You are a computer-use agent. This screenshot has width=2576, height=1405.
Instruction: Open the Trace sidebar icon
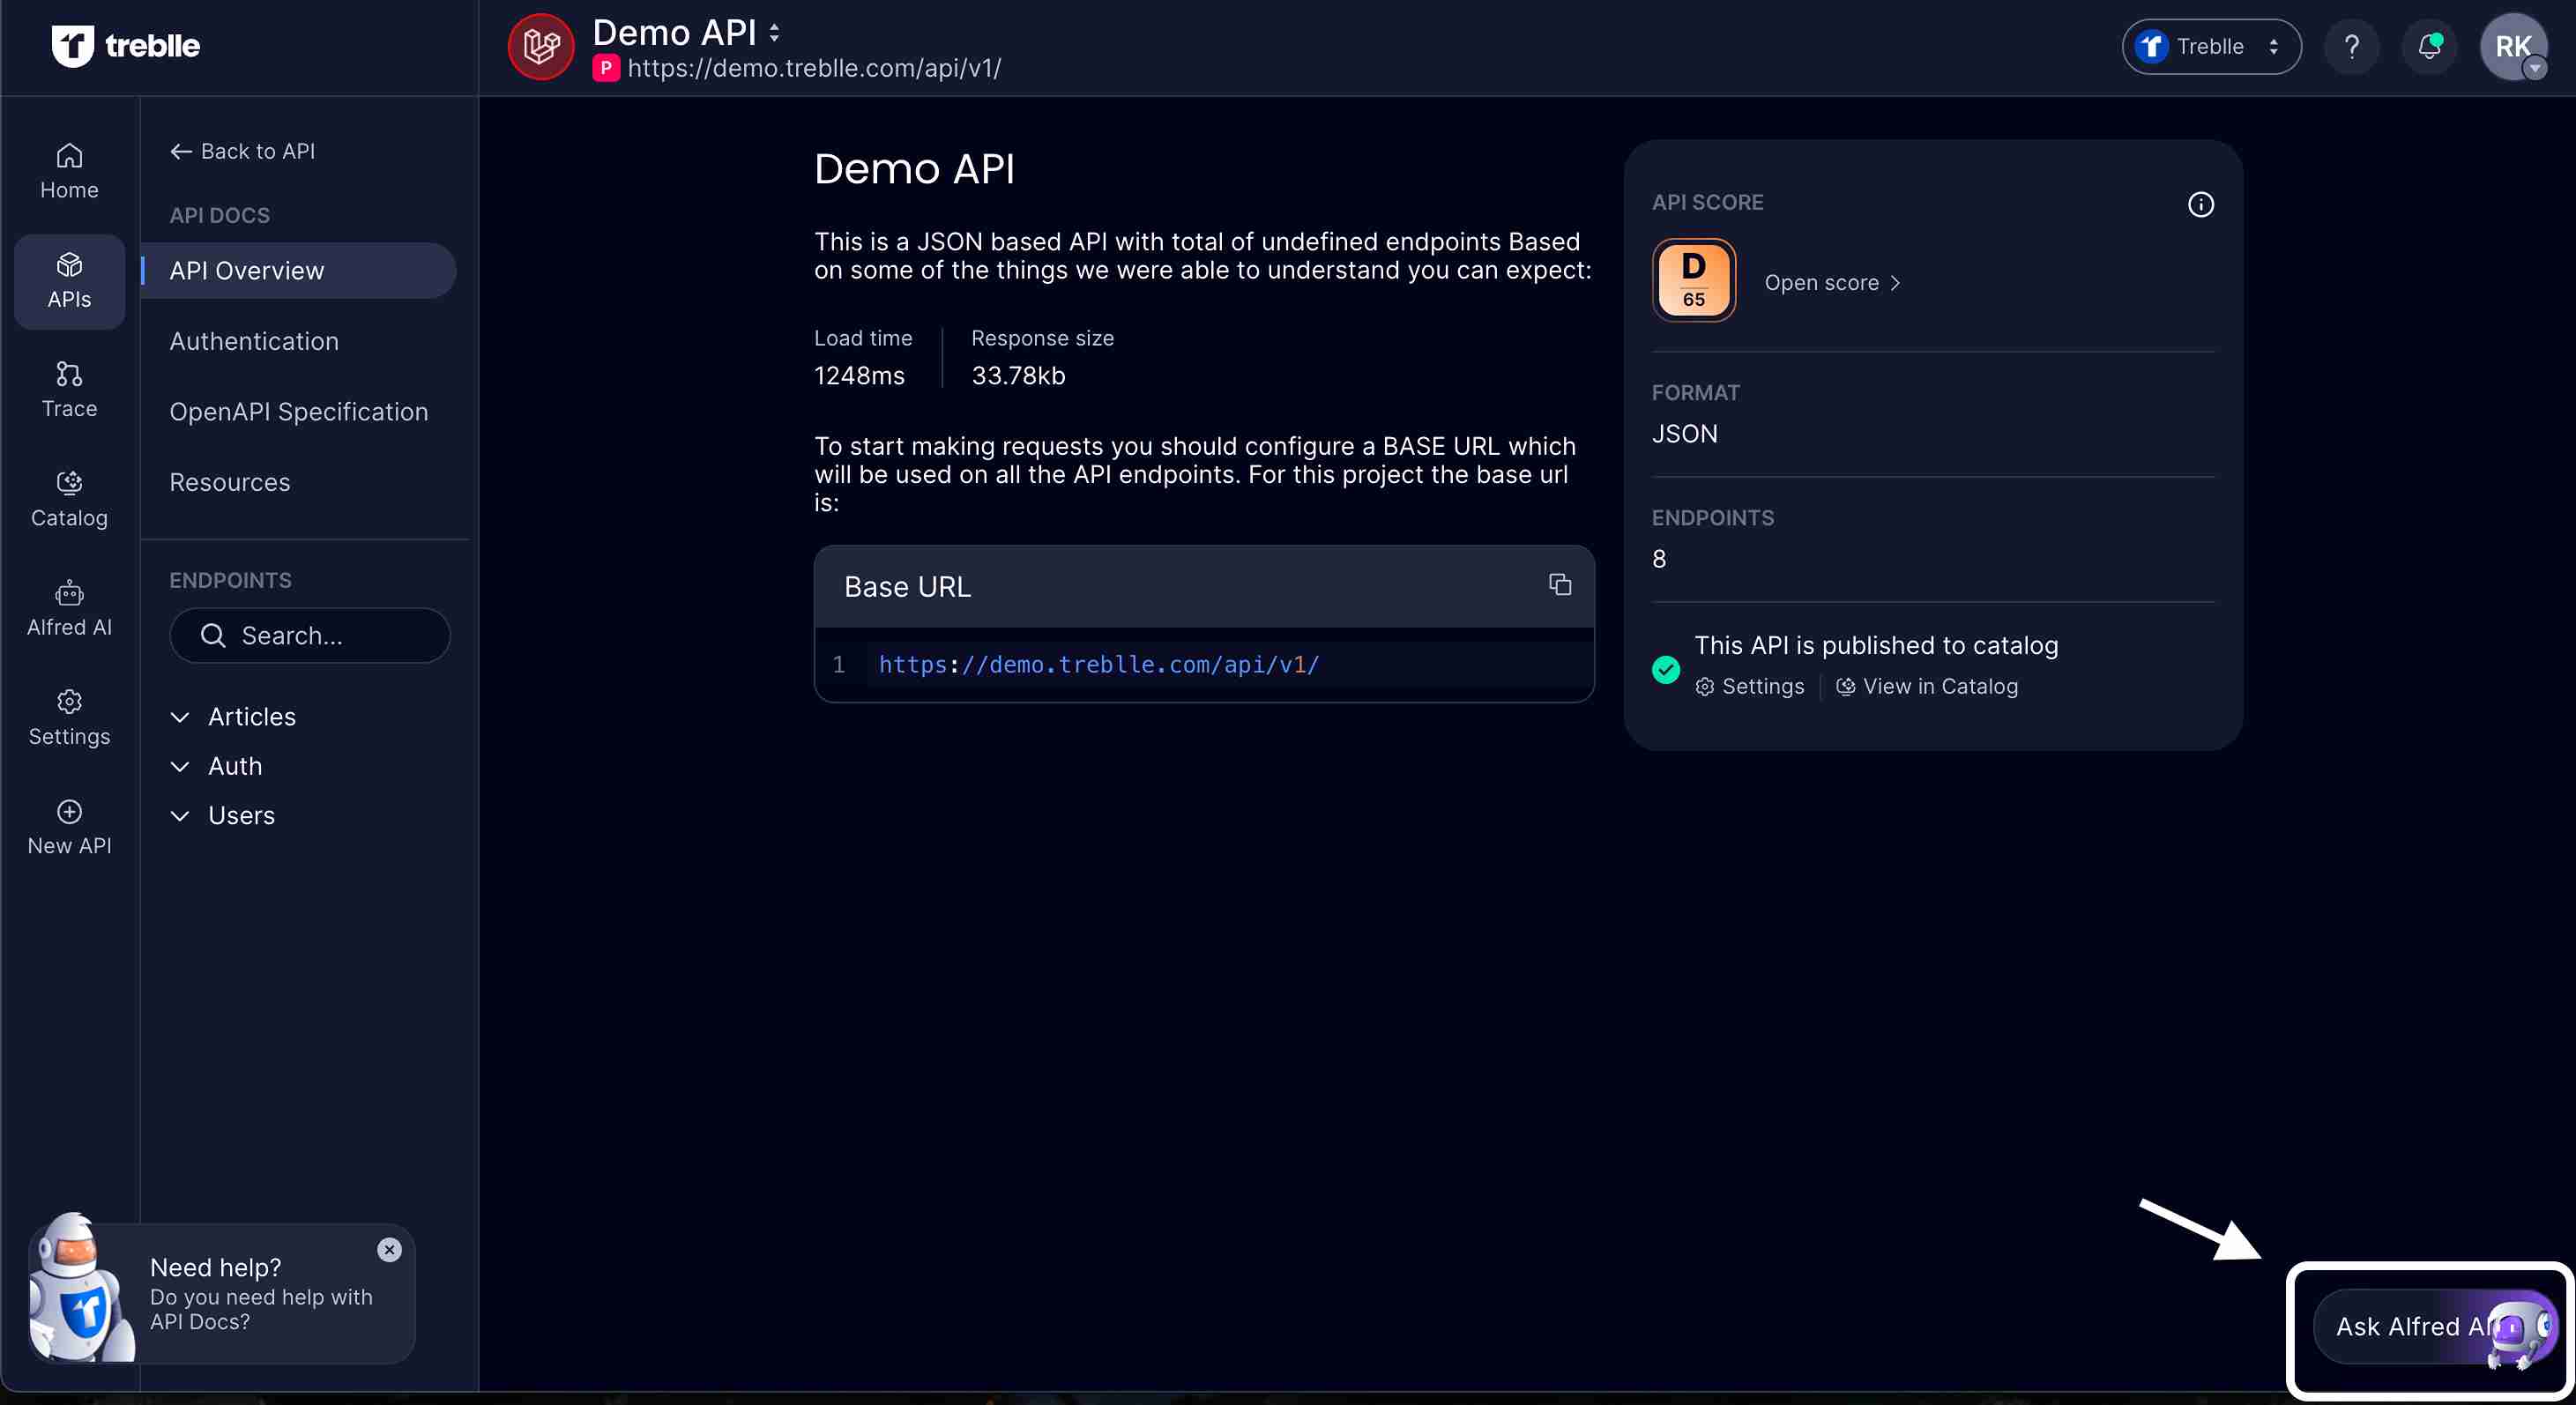(x=69, y=389)
